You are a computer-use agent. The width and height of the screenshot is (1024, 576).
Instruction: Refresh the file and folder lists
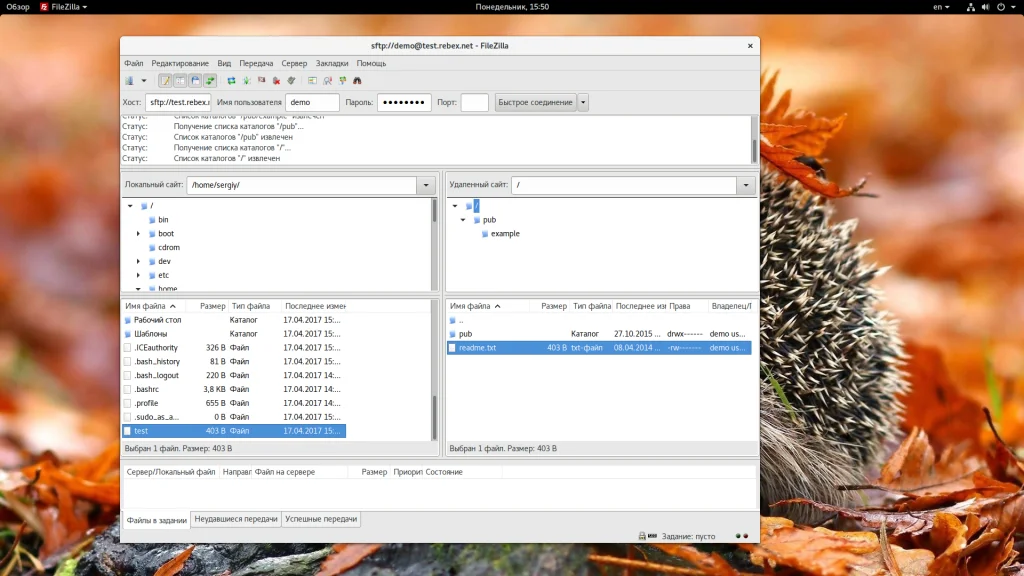click(231, 80)
